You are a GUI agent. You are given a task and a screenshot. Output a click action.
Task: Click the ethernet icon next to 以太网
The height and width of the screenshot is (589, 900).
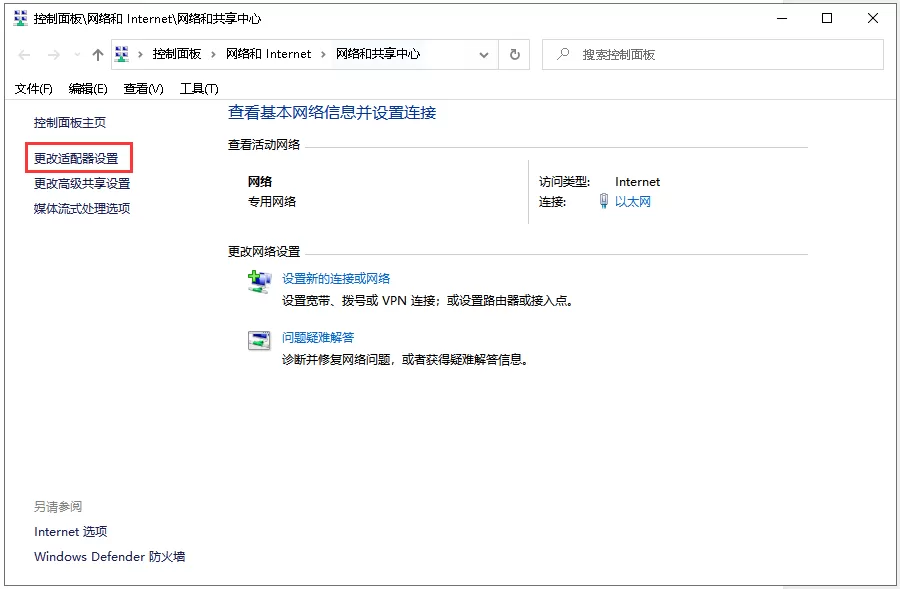[602, 200]
